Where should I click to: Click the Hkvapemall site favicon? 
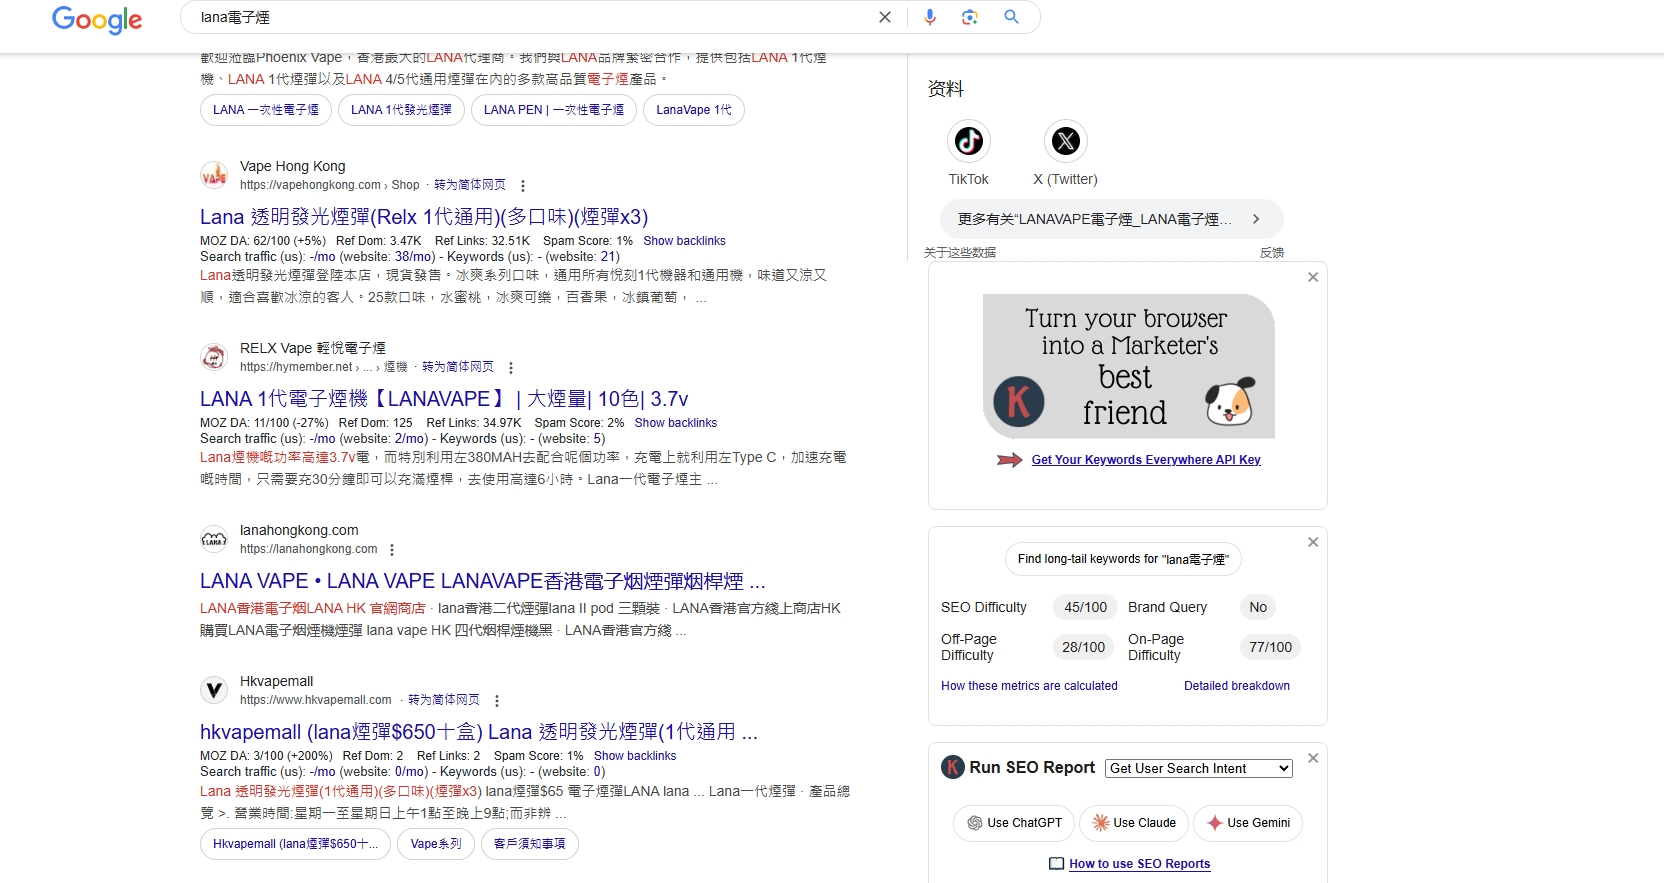tap(214, 690)
